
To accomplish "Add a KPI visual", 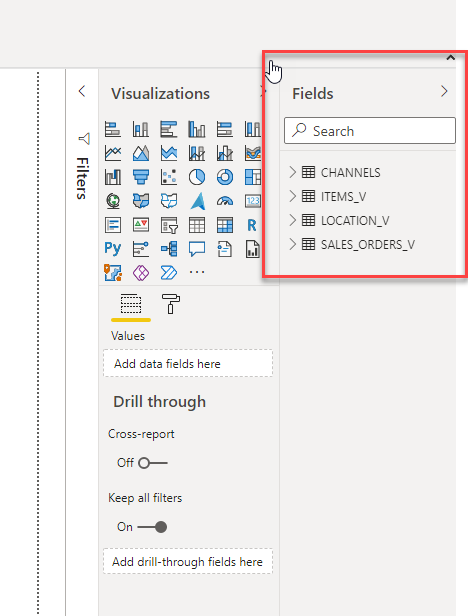I will 141,225.
